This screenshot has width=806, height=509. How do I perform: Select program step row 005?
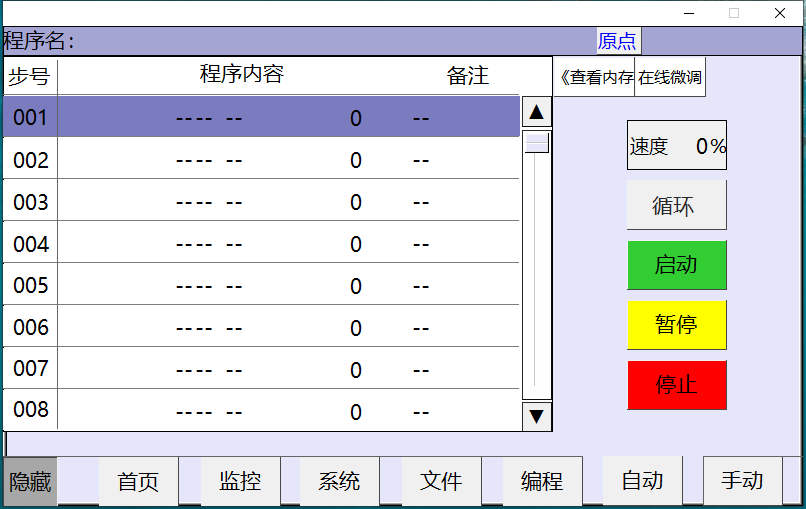click(260, 286)
